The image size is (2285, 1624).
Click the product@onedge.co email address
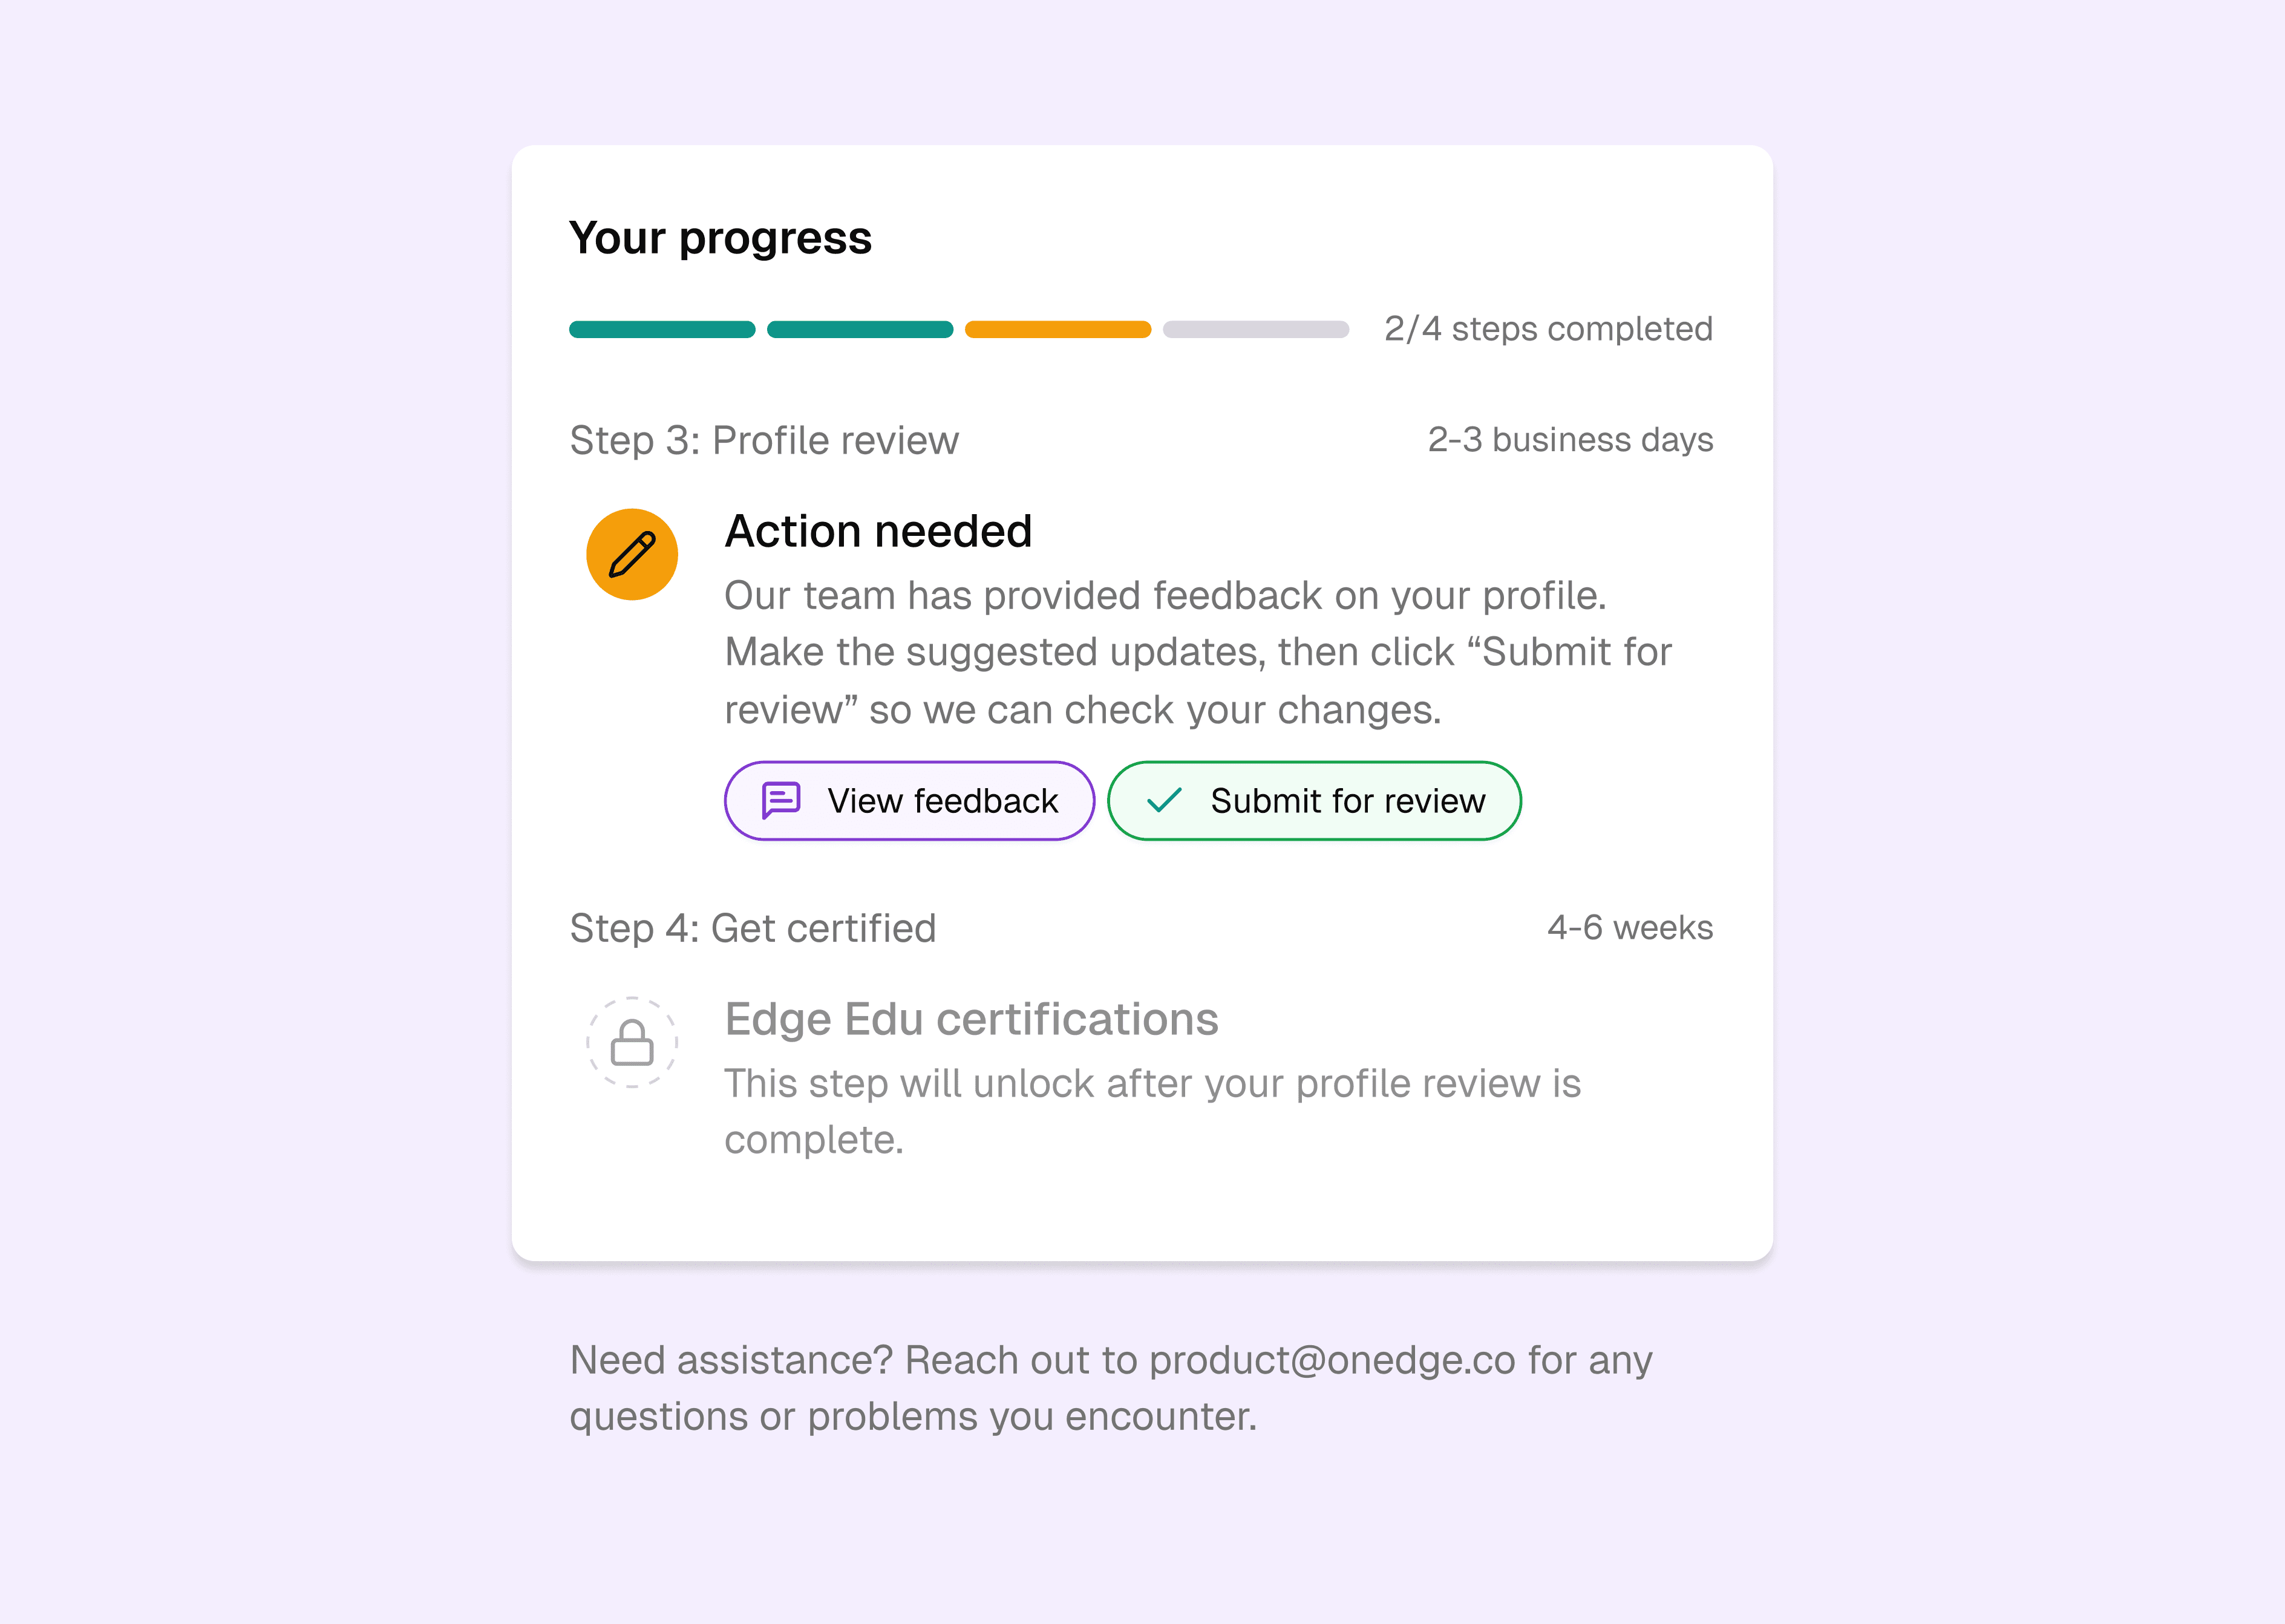(1332, 1360)
